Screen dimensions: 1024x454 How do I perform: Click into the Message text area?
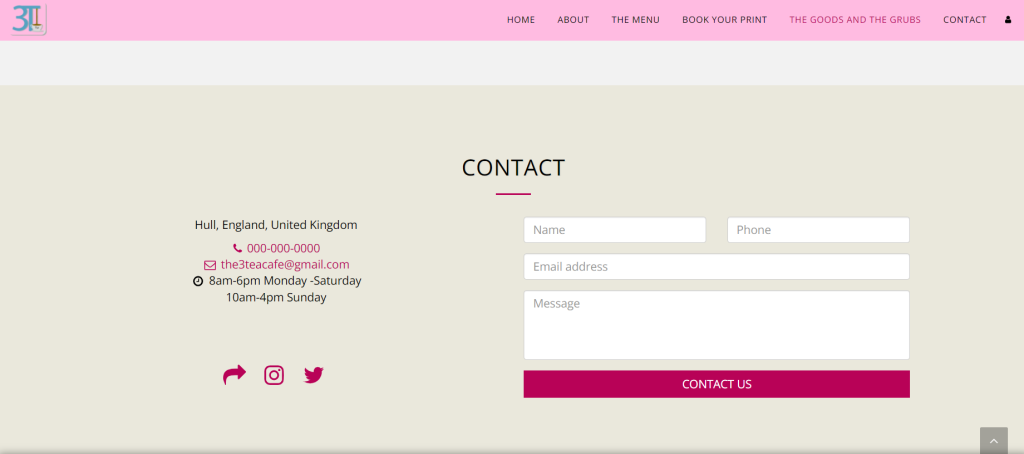[716, 325]
